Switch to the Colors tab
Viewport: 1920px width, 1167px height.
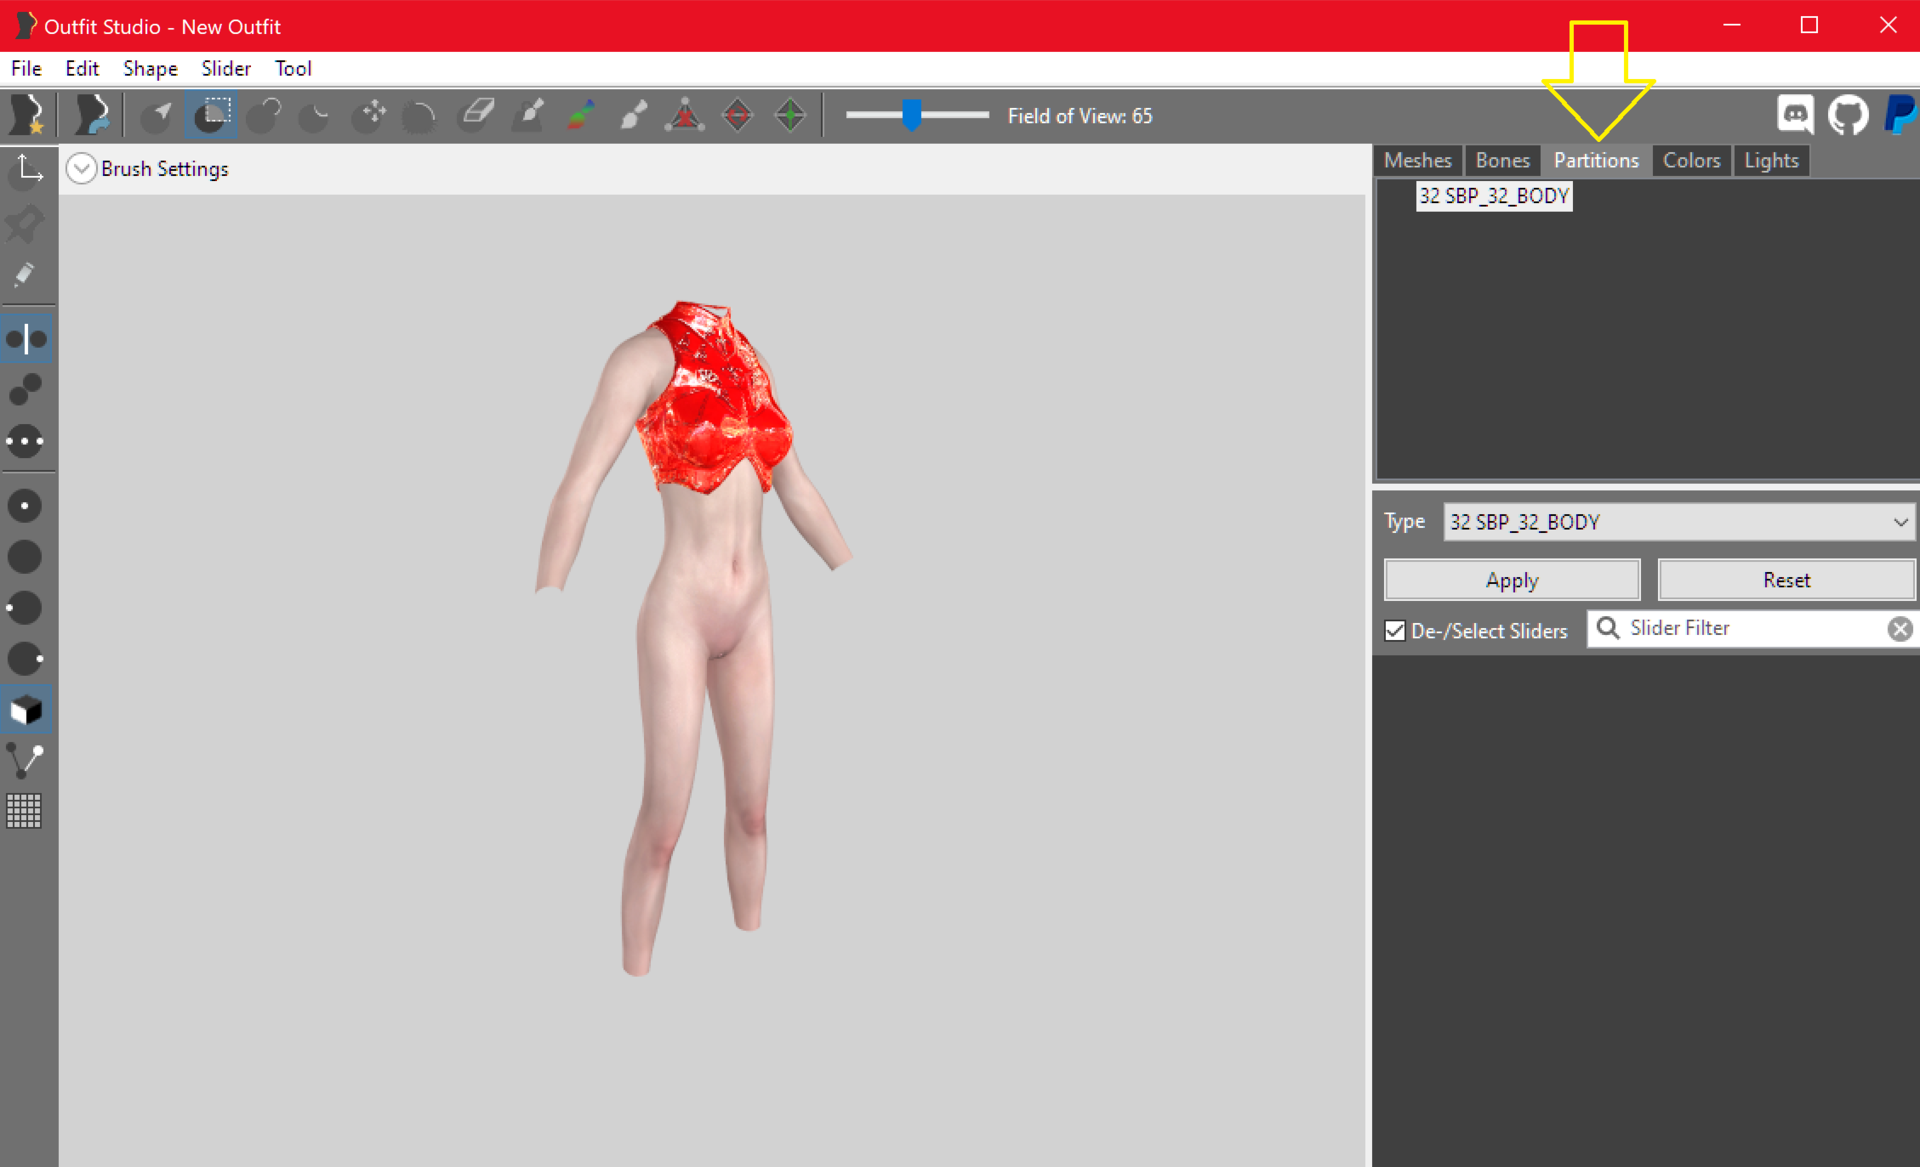tap(1691, 160)
